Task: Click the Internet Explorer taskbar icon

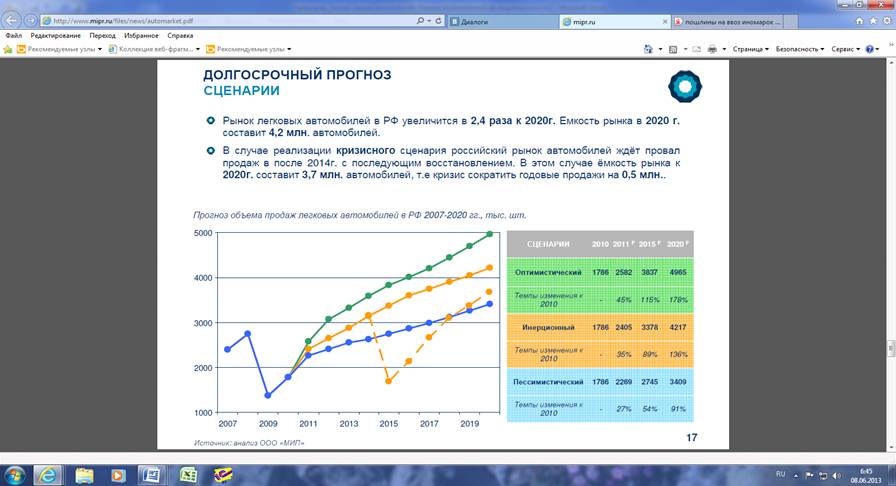Action: [48, 475]
